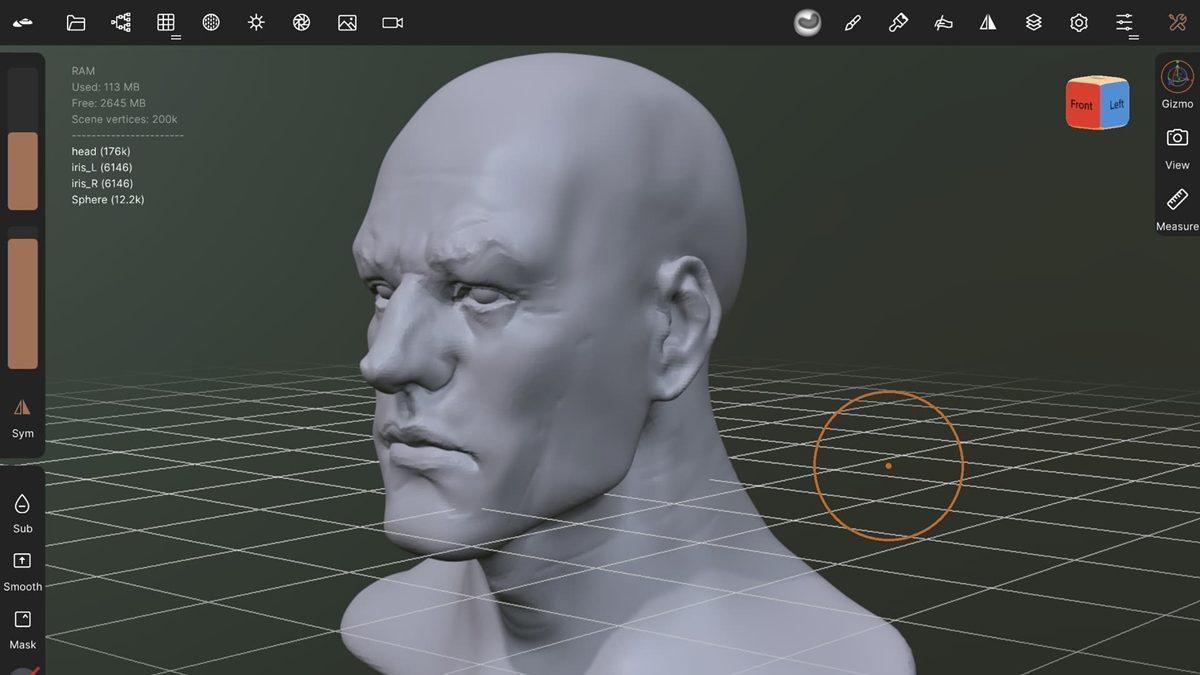Open the material settings
Image resolution: width=1200 pixels, height=675 pixels.
(x=211, y=21)
